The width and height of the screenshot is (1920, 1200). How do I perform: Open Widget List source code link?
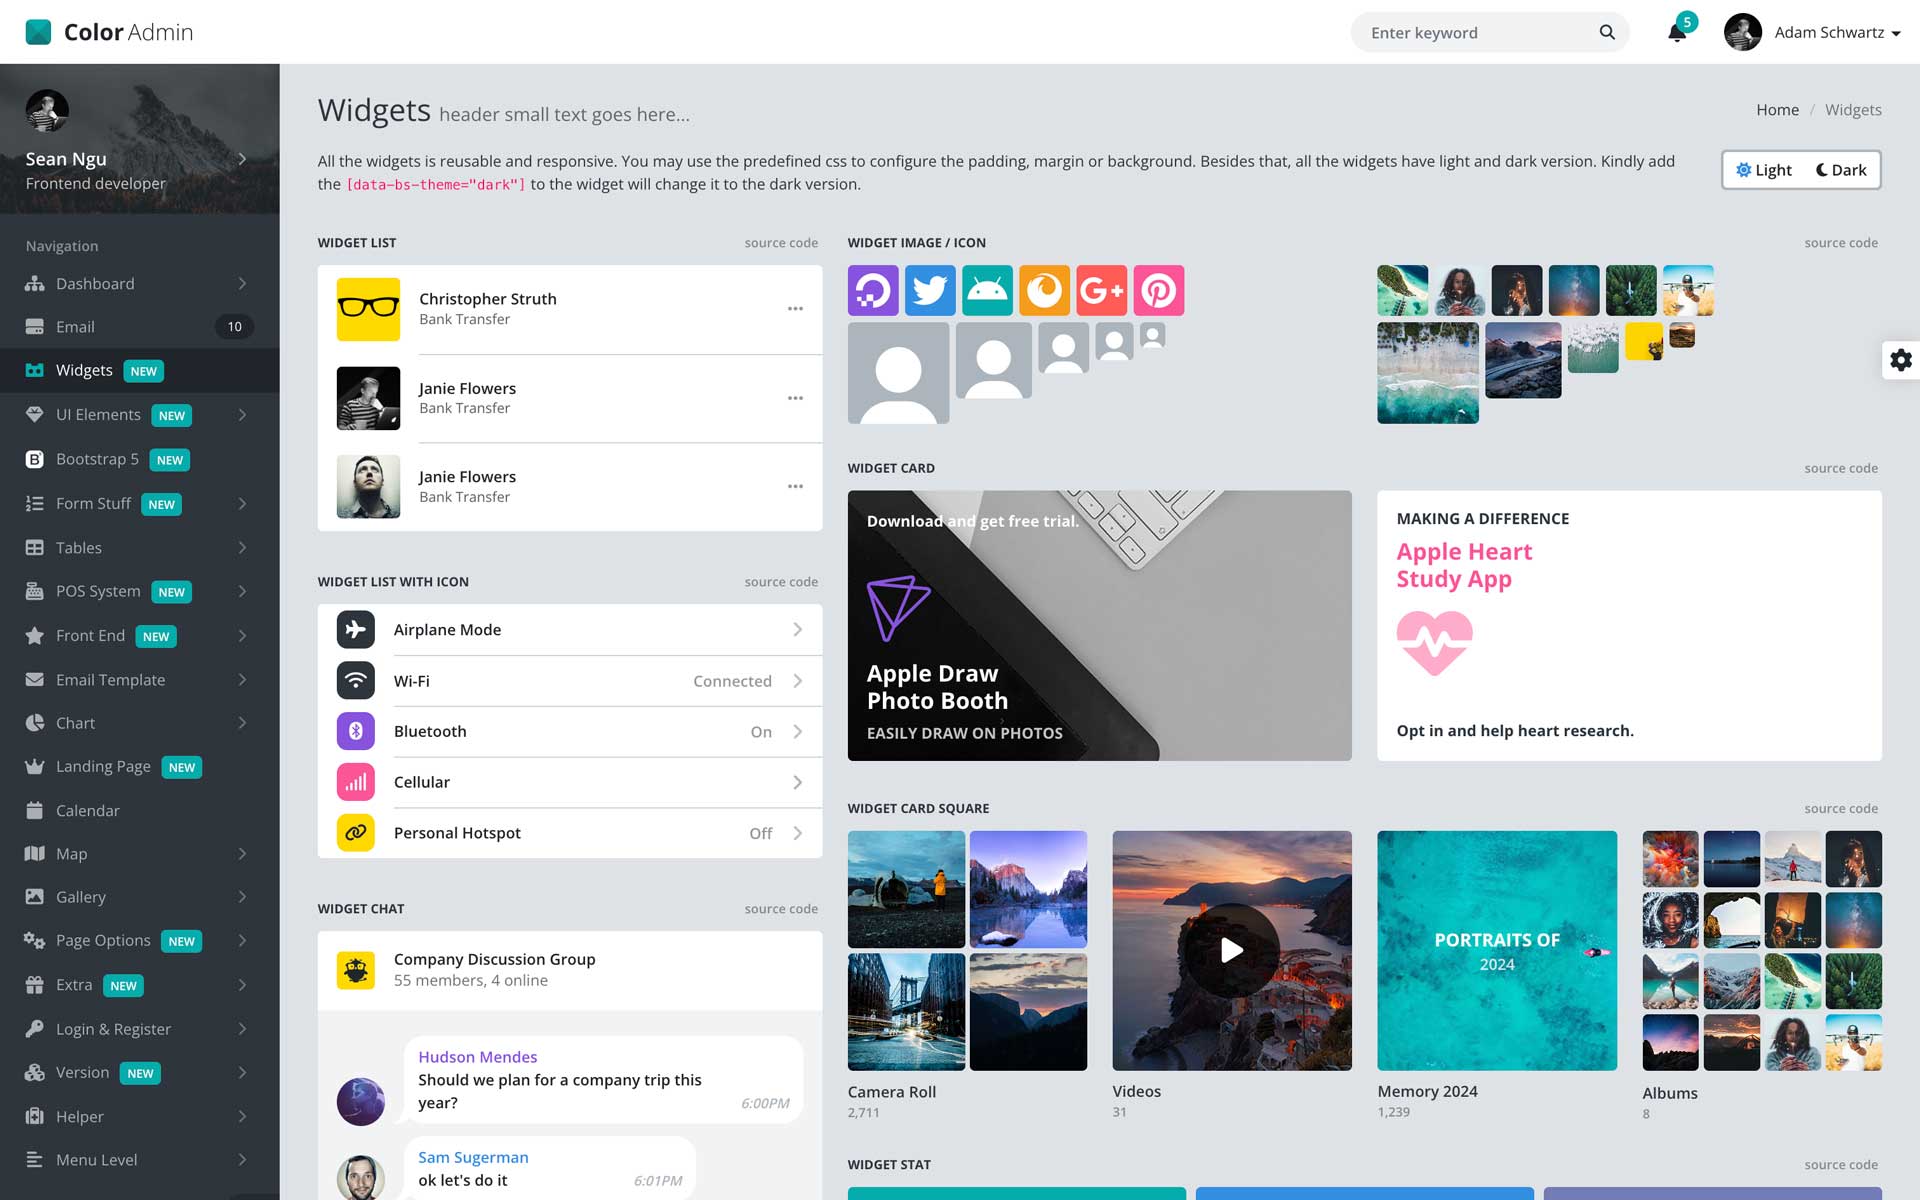[x=780, y=243]
